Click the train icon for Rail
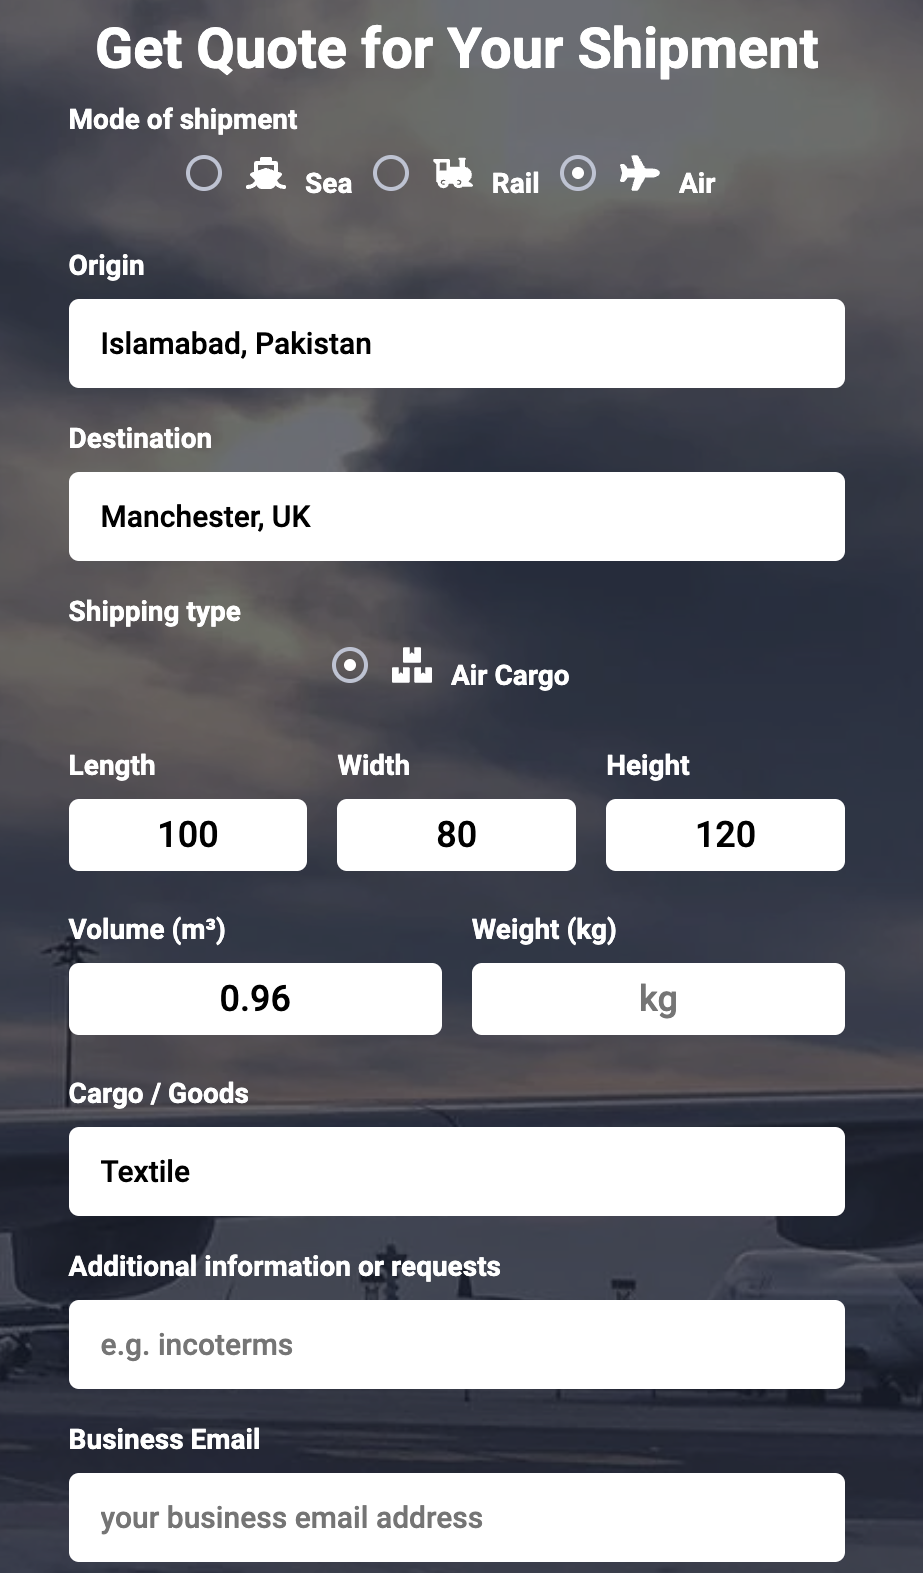 click(453, 174)
